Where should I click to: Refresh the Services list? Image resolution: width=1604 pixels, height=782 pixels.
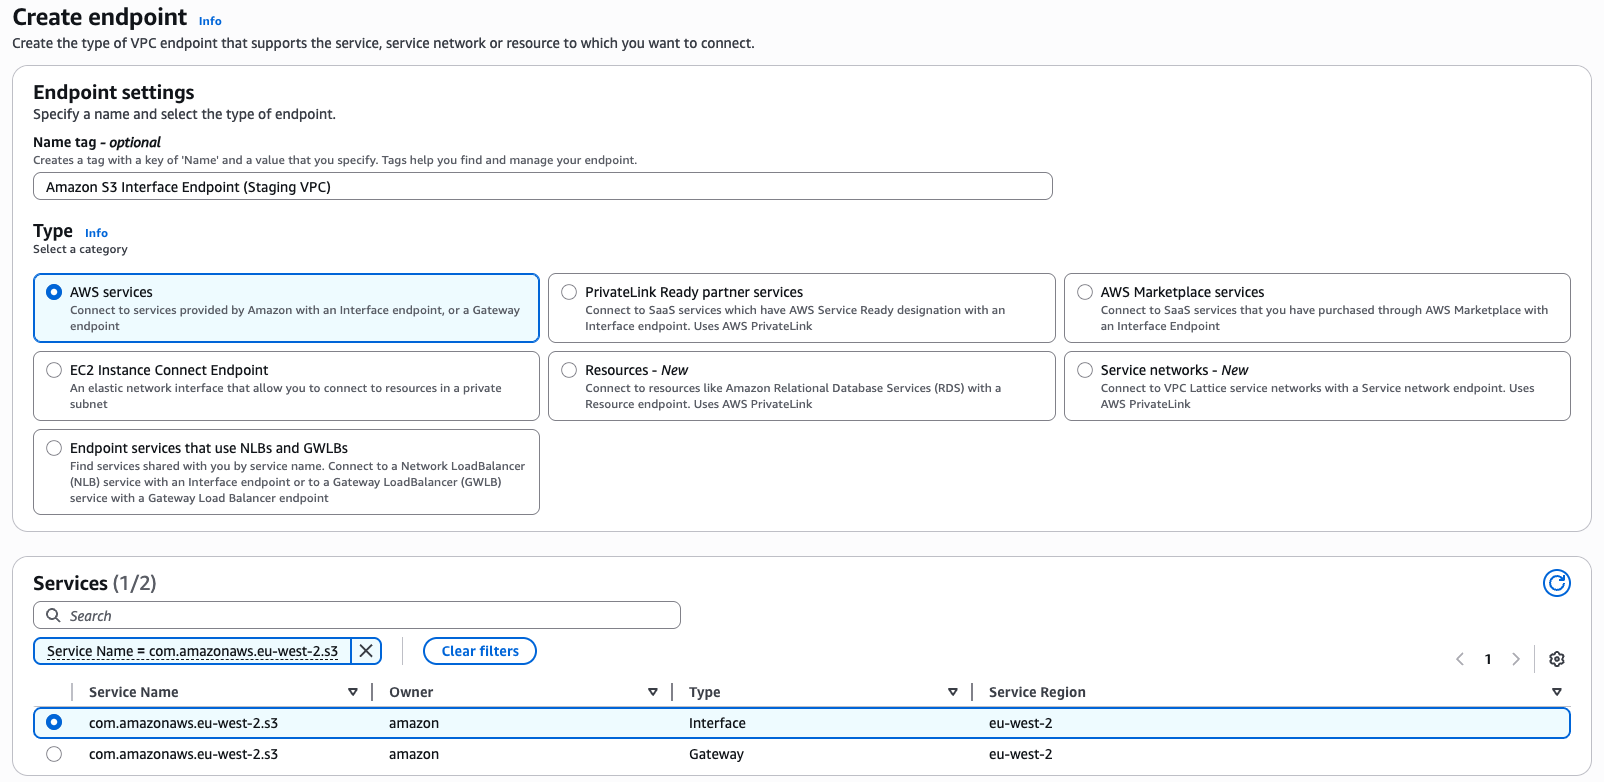point(1556,583)
